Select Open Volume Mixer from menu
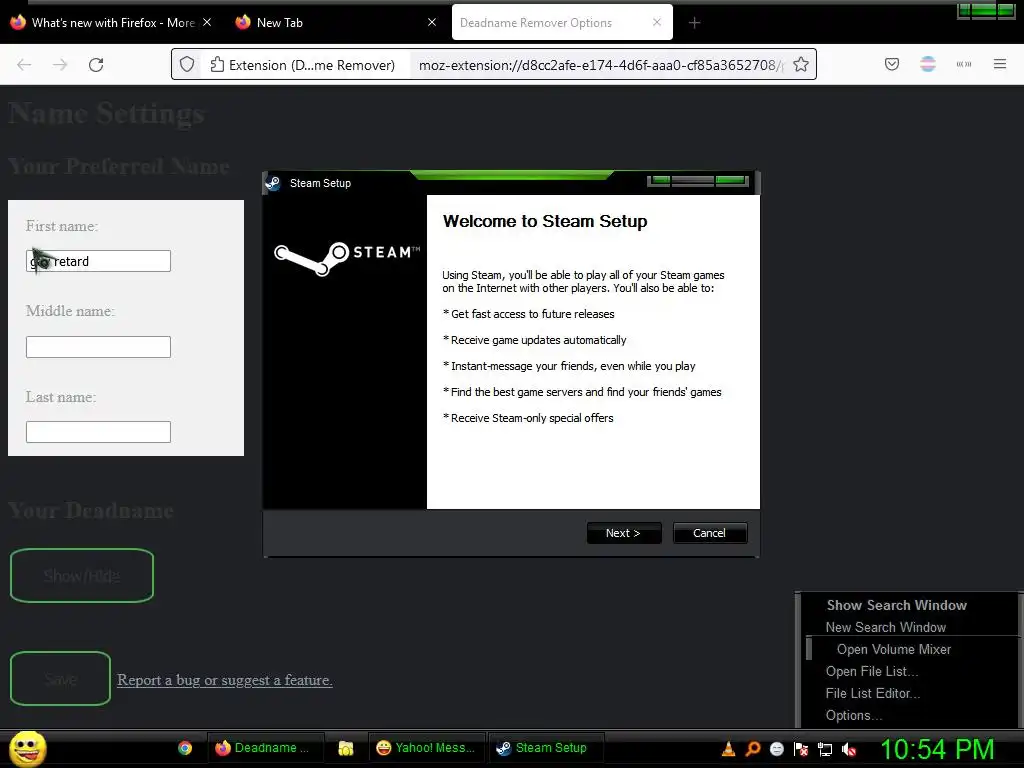This screenshot has height=768, width=1024. (893, 649)
